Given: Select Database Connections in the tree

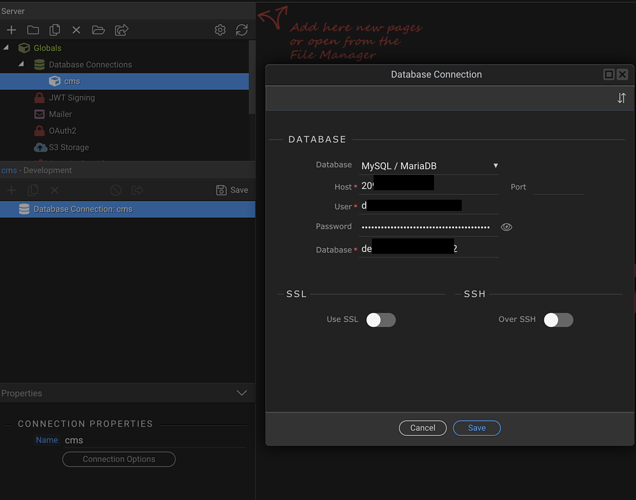Looking at the screenshot, I should click(x=90, y=64).
